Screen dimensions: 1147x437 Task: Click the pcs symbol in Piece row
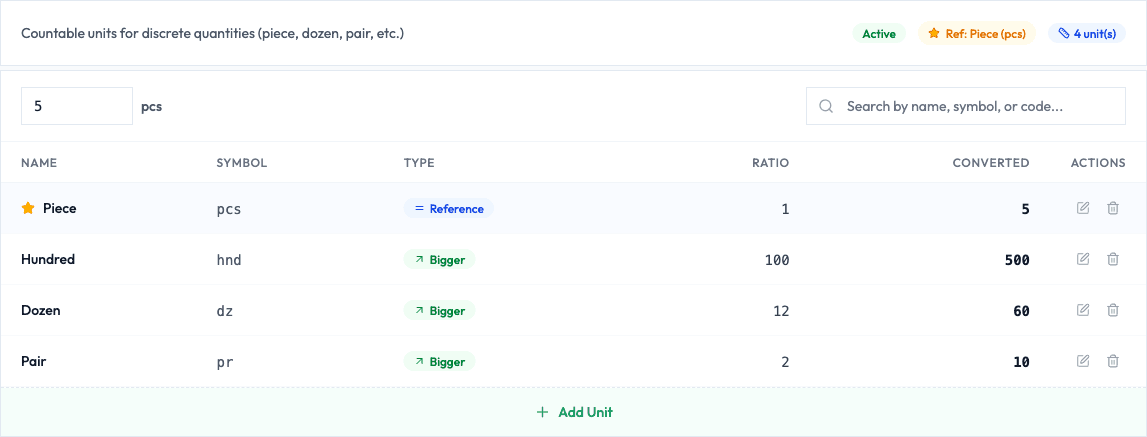(229, 209)
